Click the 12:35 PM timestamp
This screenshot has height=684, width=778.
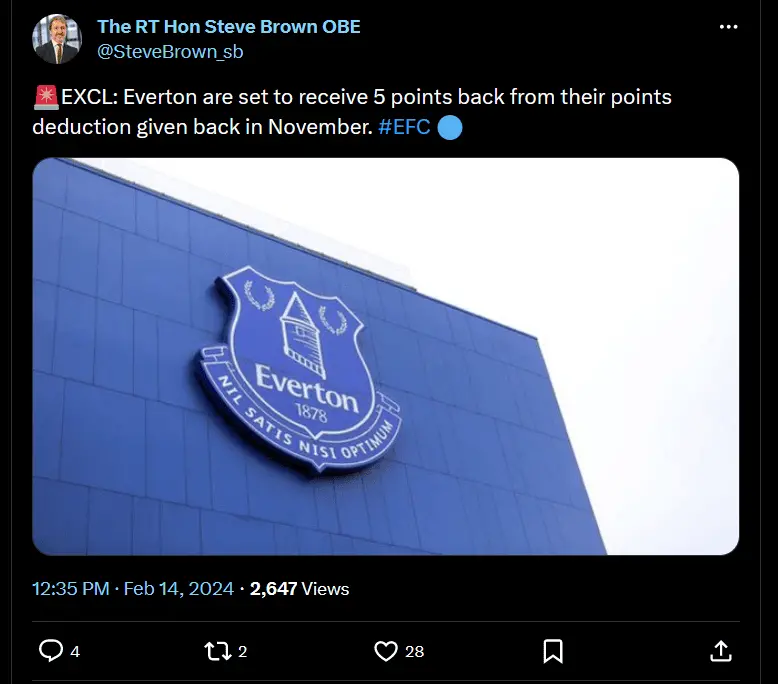point(70,589)
